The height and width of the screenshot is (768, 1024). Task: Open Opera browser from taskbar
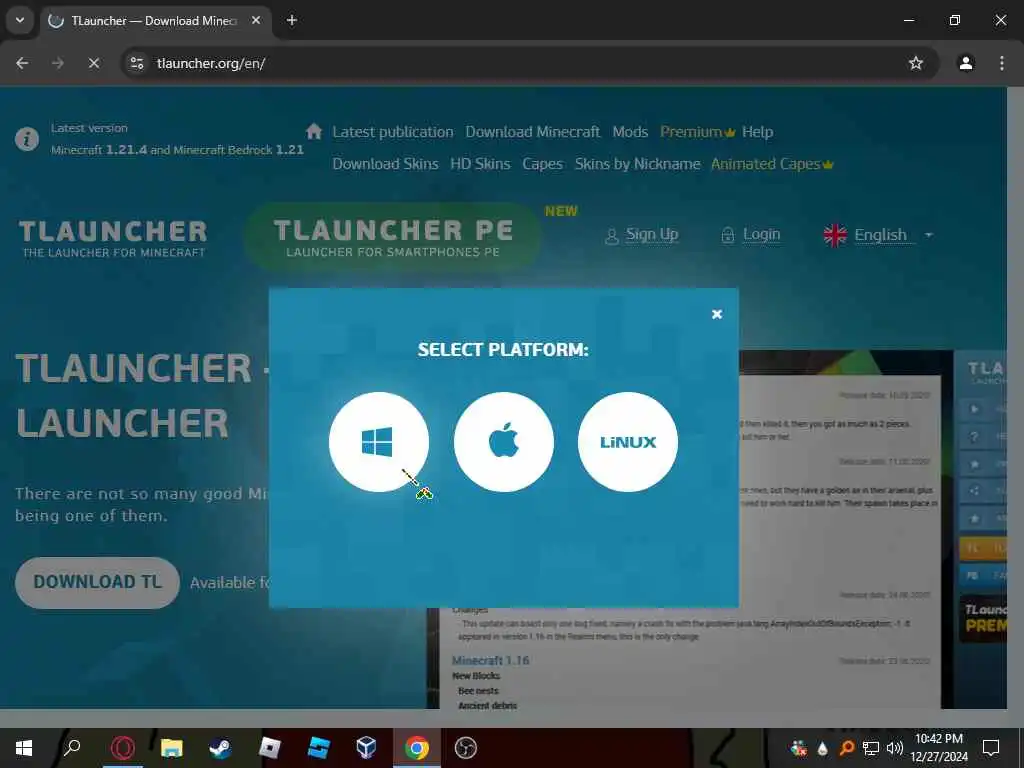pyautogui.click(x=123, y=748)
